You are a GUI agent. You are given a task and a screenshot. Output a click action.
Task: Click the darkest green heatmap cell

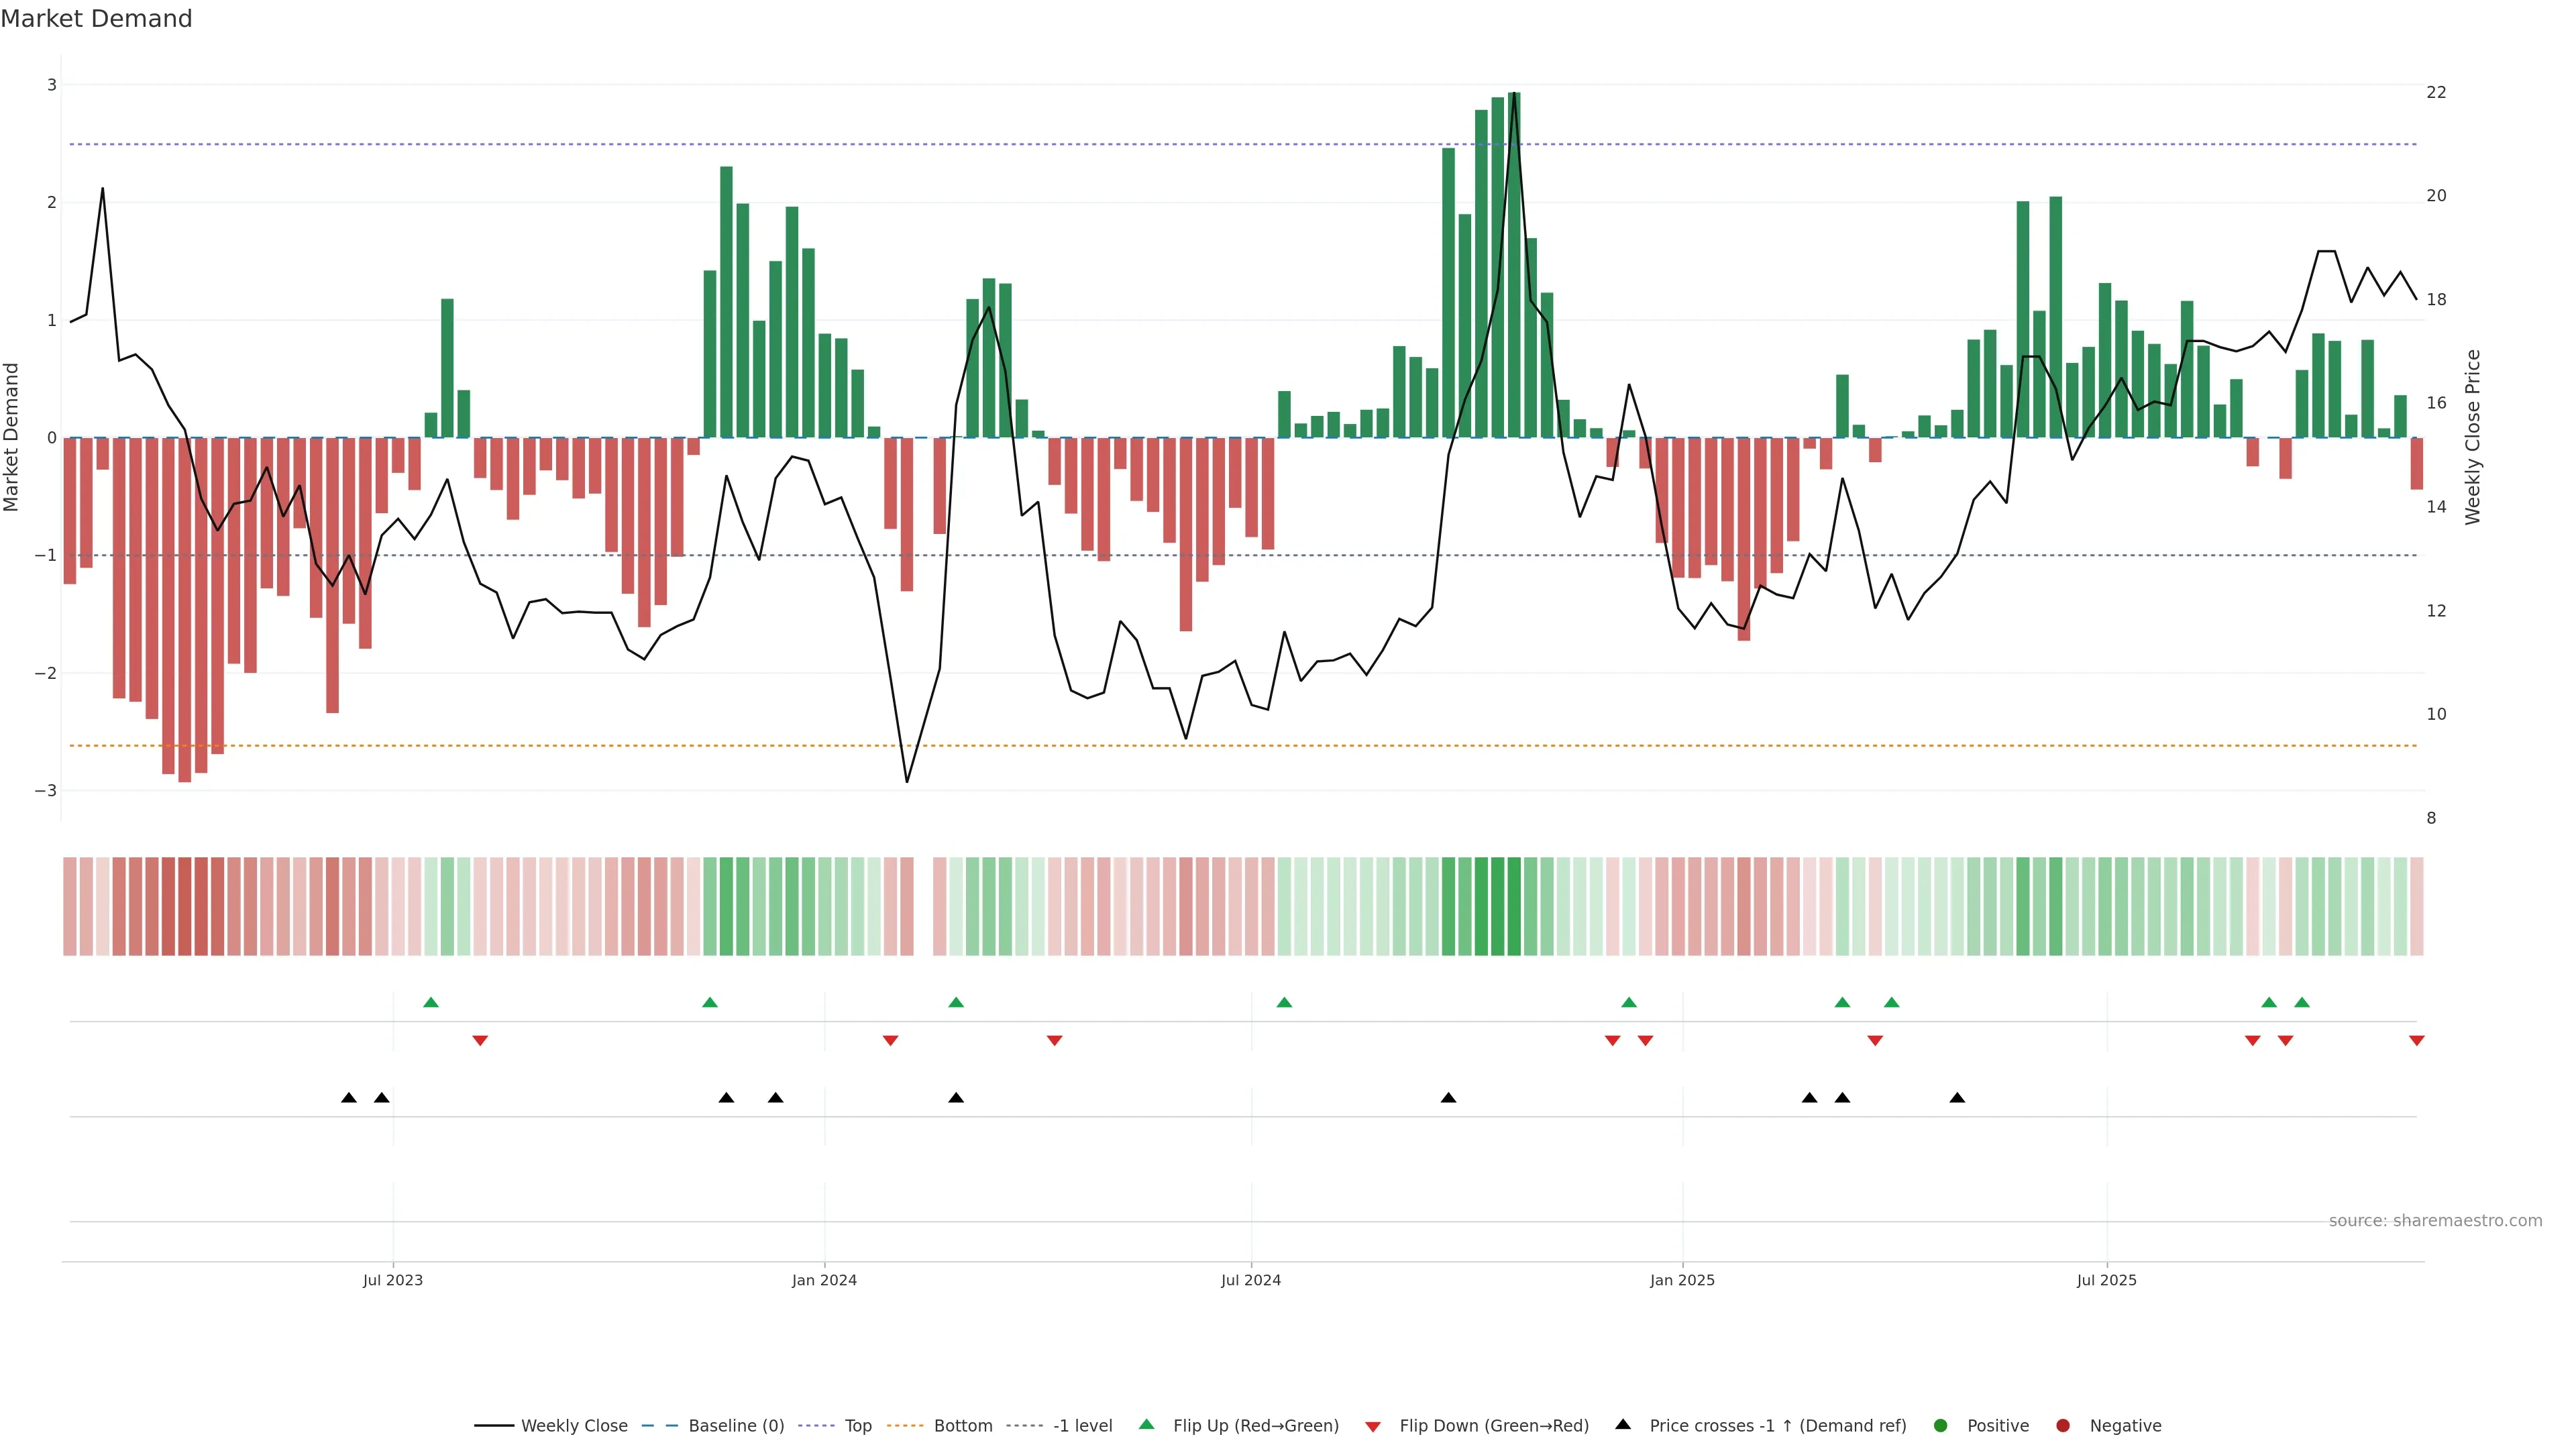(x=1514, y=906)
